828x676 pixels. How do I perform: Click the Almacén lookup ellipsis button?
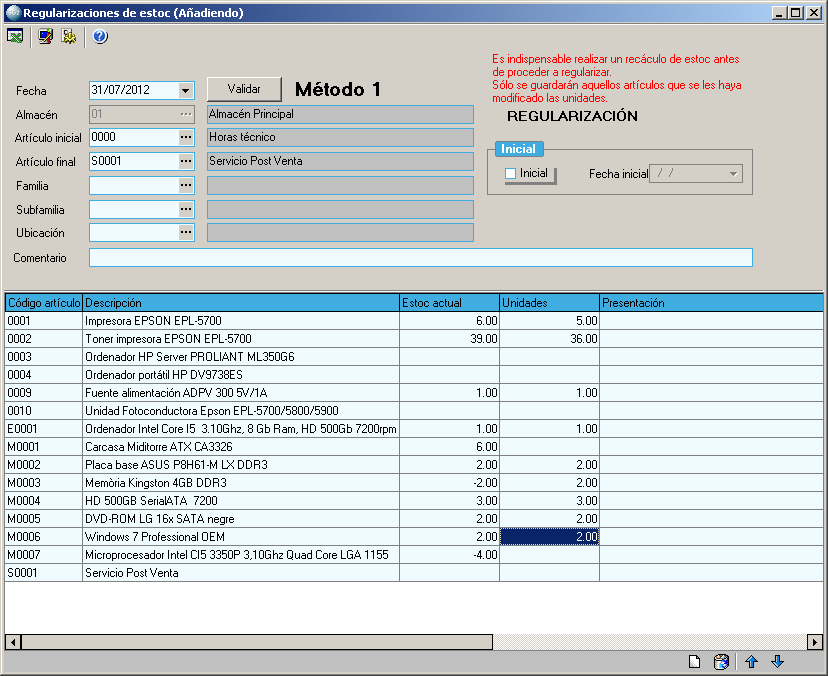[186, 114]
